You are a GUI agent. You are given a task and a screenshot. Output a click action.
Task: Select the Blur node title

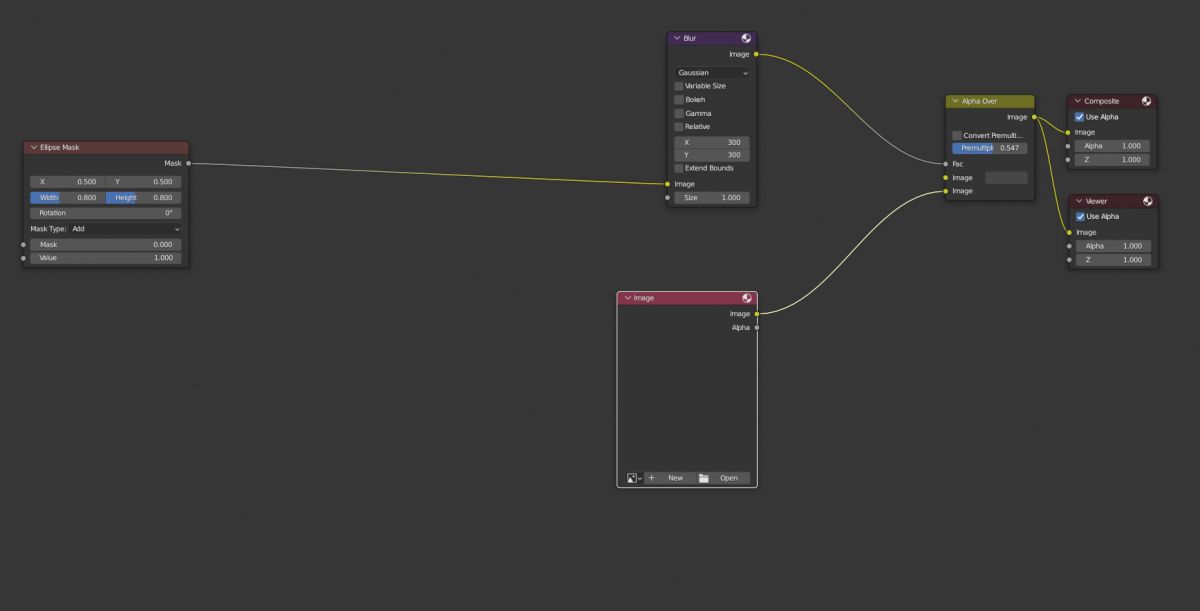point(690,38)
